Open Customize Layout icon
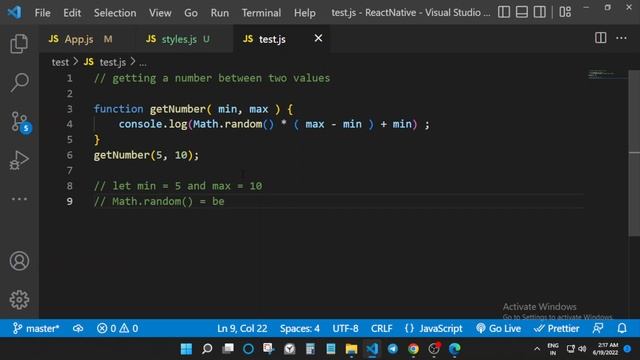Viewport: 640px width, 360px height. tap(565, 12)
